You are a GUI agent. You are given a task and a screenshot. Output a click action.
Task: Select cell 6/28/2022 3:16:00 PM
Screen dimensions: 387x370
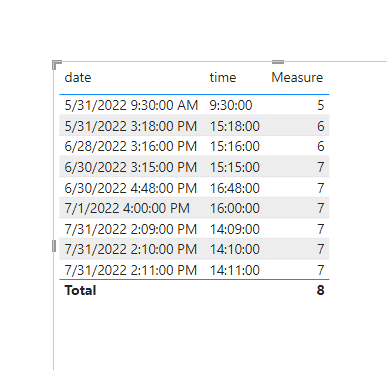click(x=131, y=146)
